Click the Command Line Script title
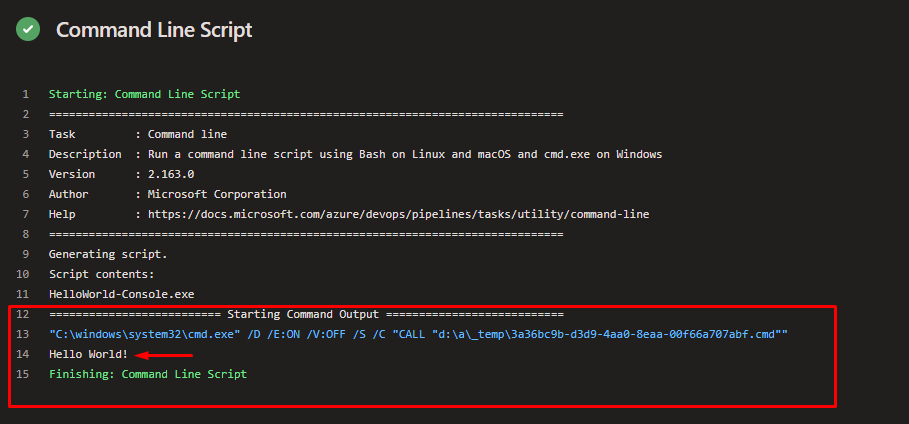The image size is (909, 424). [x=154, y=30]
